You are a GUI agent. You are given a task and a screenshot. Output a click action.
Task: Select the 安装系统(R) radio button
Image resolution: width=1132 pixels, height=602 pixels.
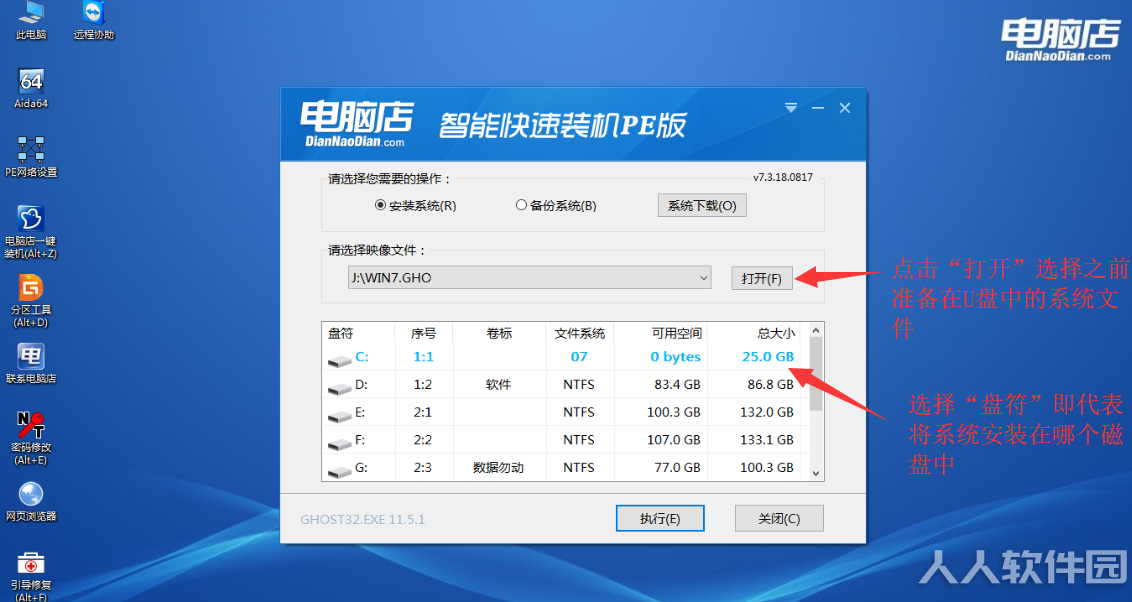tap(380, 206)
